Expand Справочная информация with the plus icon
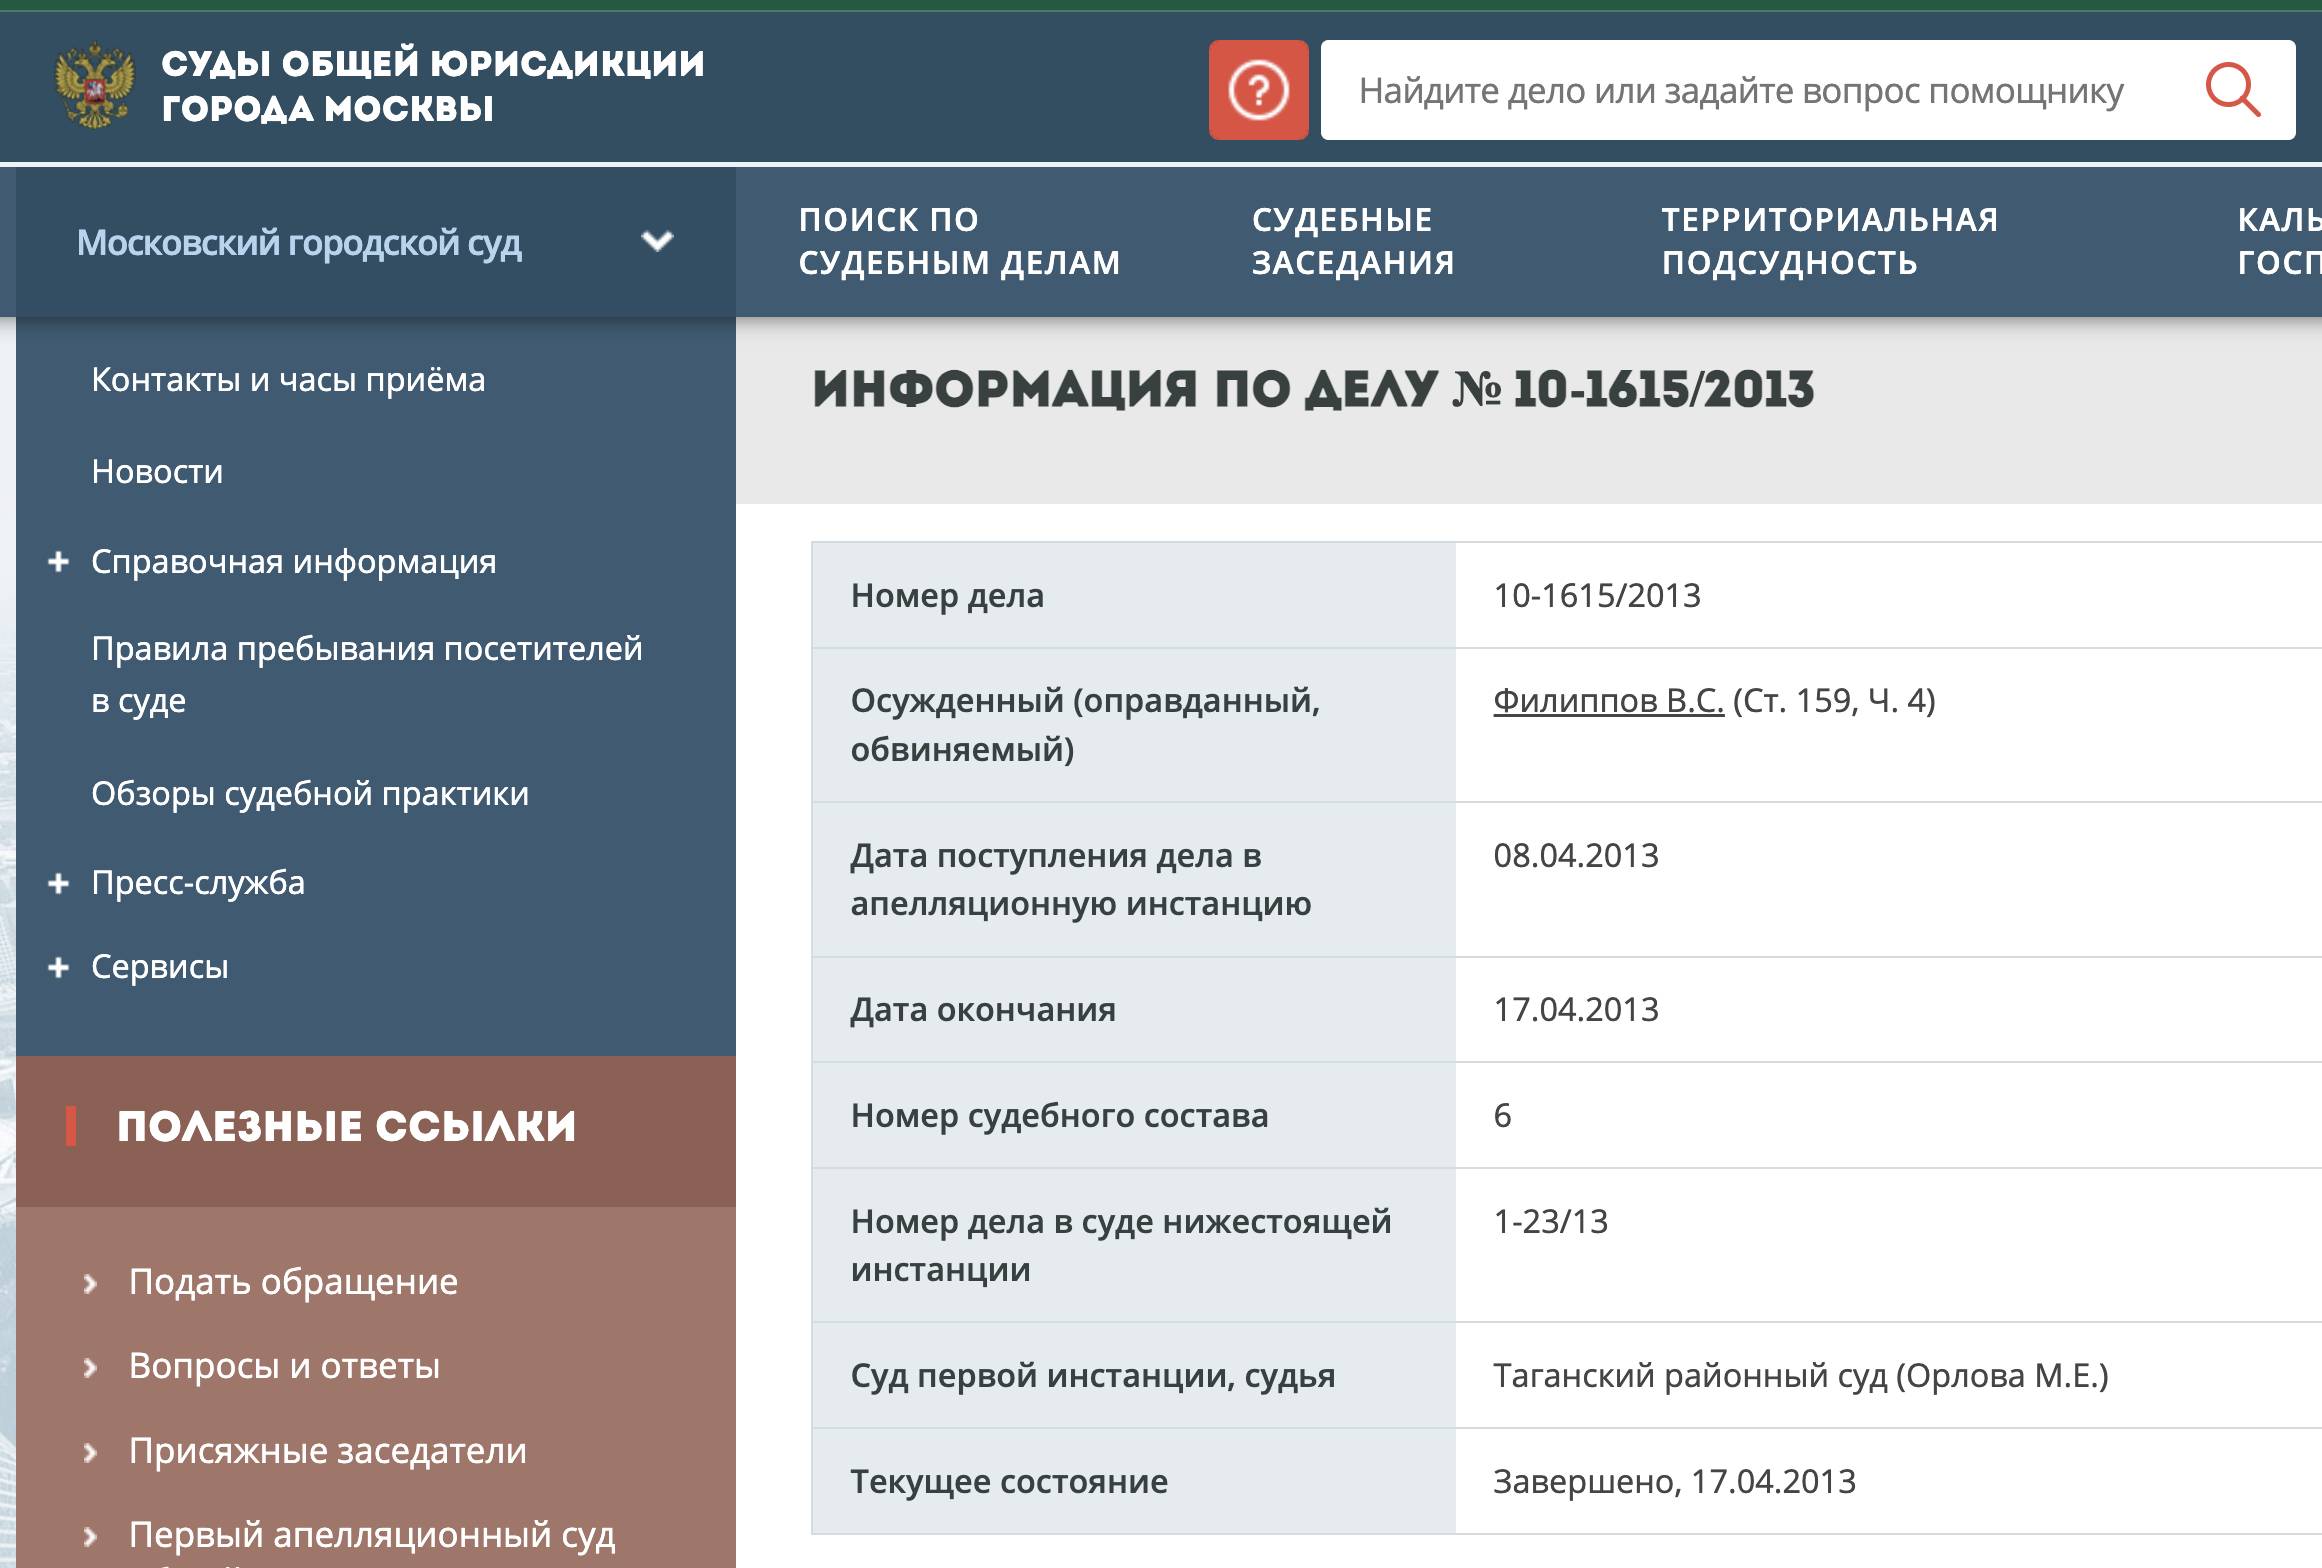This screenshot has height=1568, width=2322. (59, 562)
